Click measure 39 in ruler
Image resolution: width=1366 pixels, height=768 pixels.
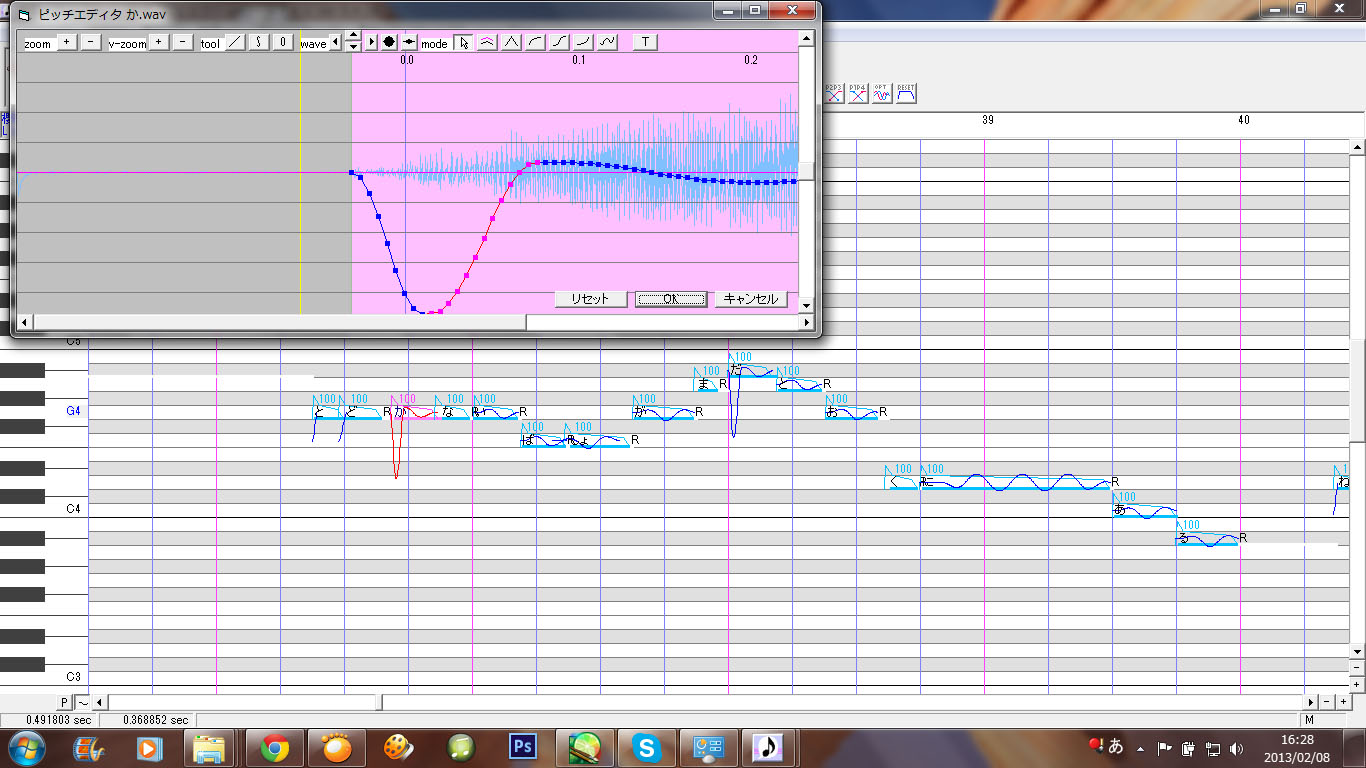[988, 120]
